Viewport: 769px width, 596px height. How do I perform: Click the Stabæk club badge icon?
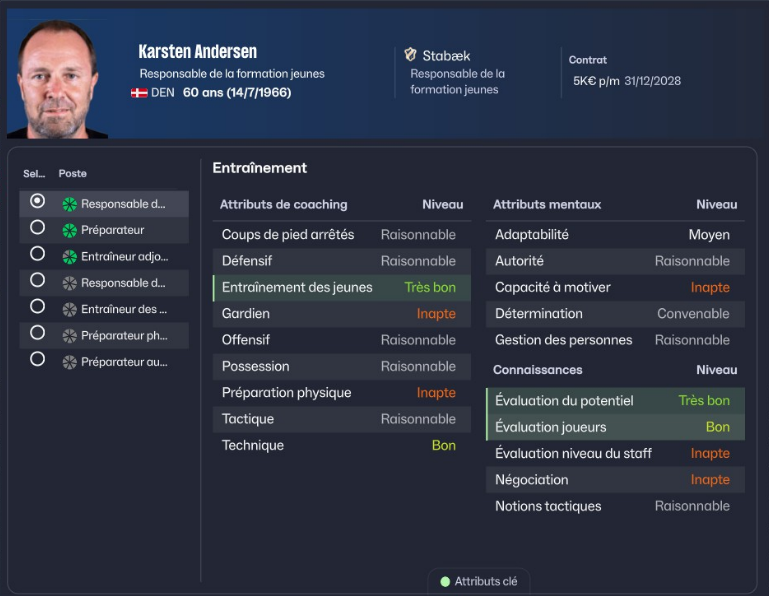[x=410, y=55]
